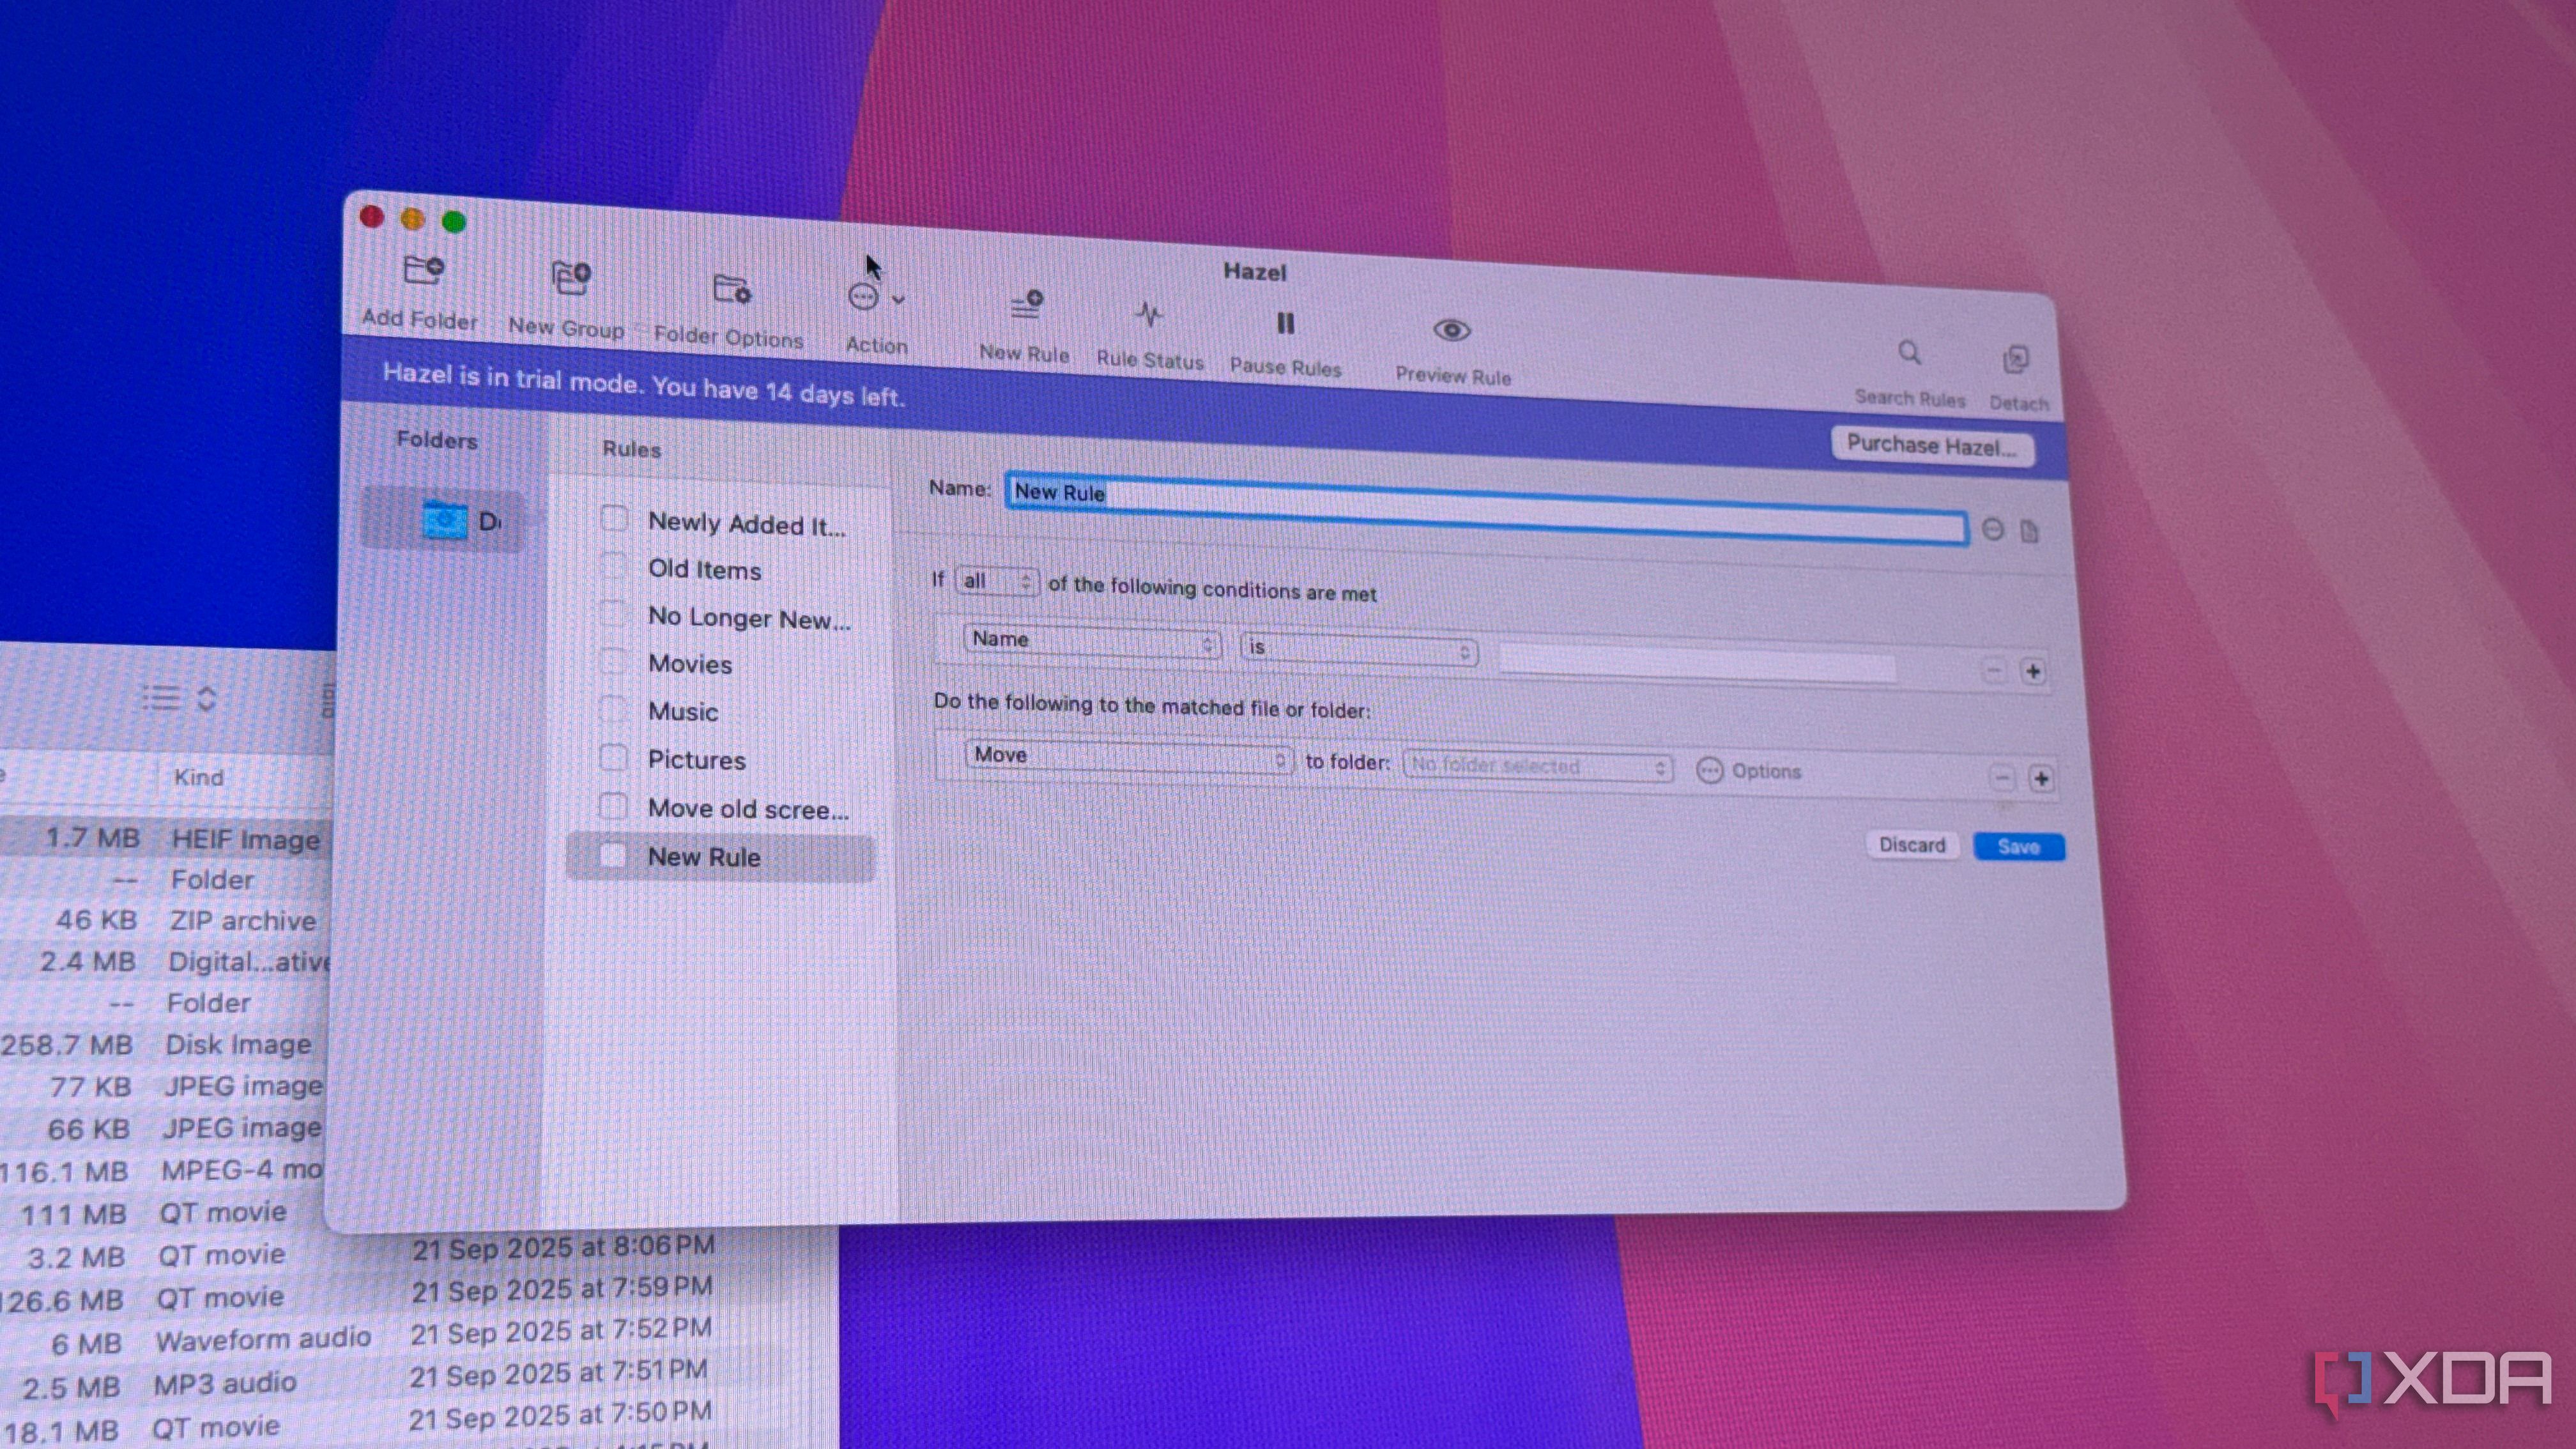Open Folder Options from the toolbar
Image resolution: width=2576 pixels, height=1449 pixels.
[731, 290]
